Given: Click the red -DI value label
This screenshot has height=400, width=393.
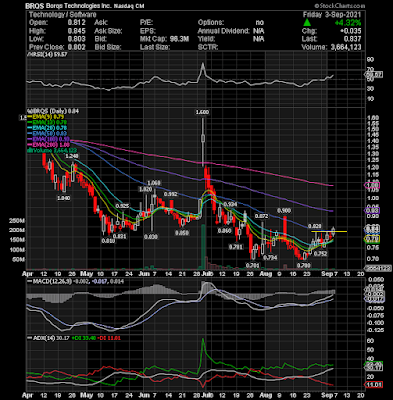Looking at the screenshot, I should pyautogui.click(x=109, y=338).
